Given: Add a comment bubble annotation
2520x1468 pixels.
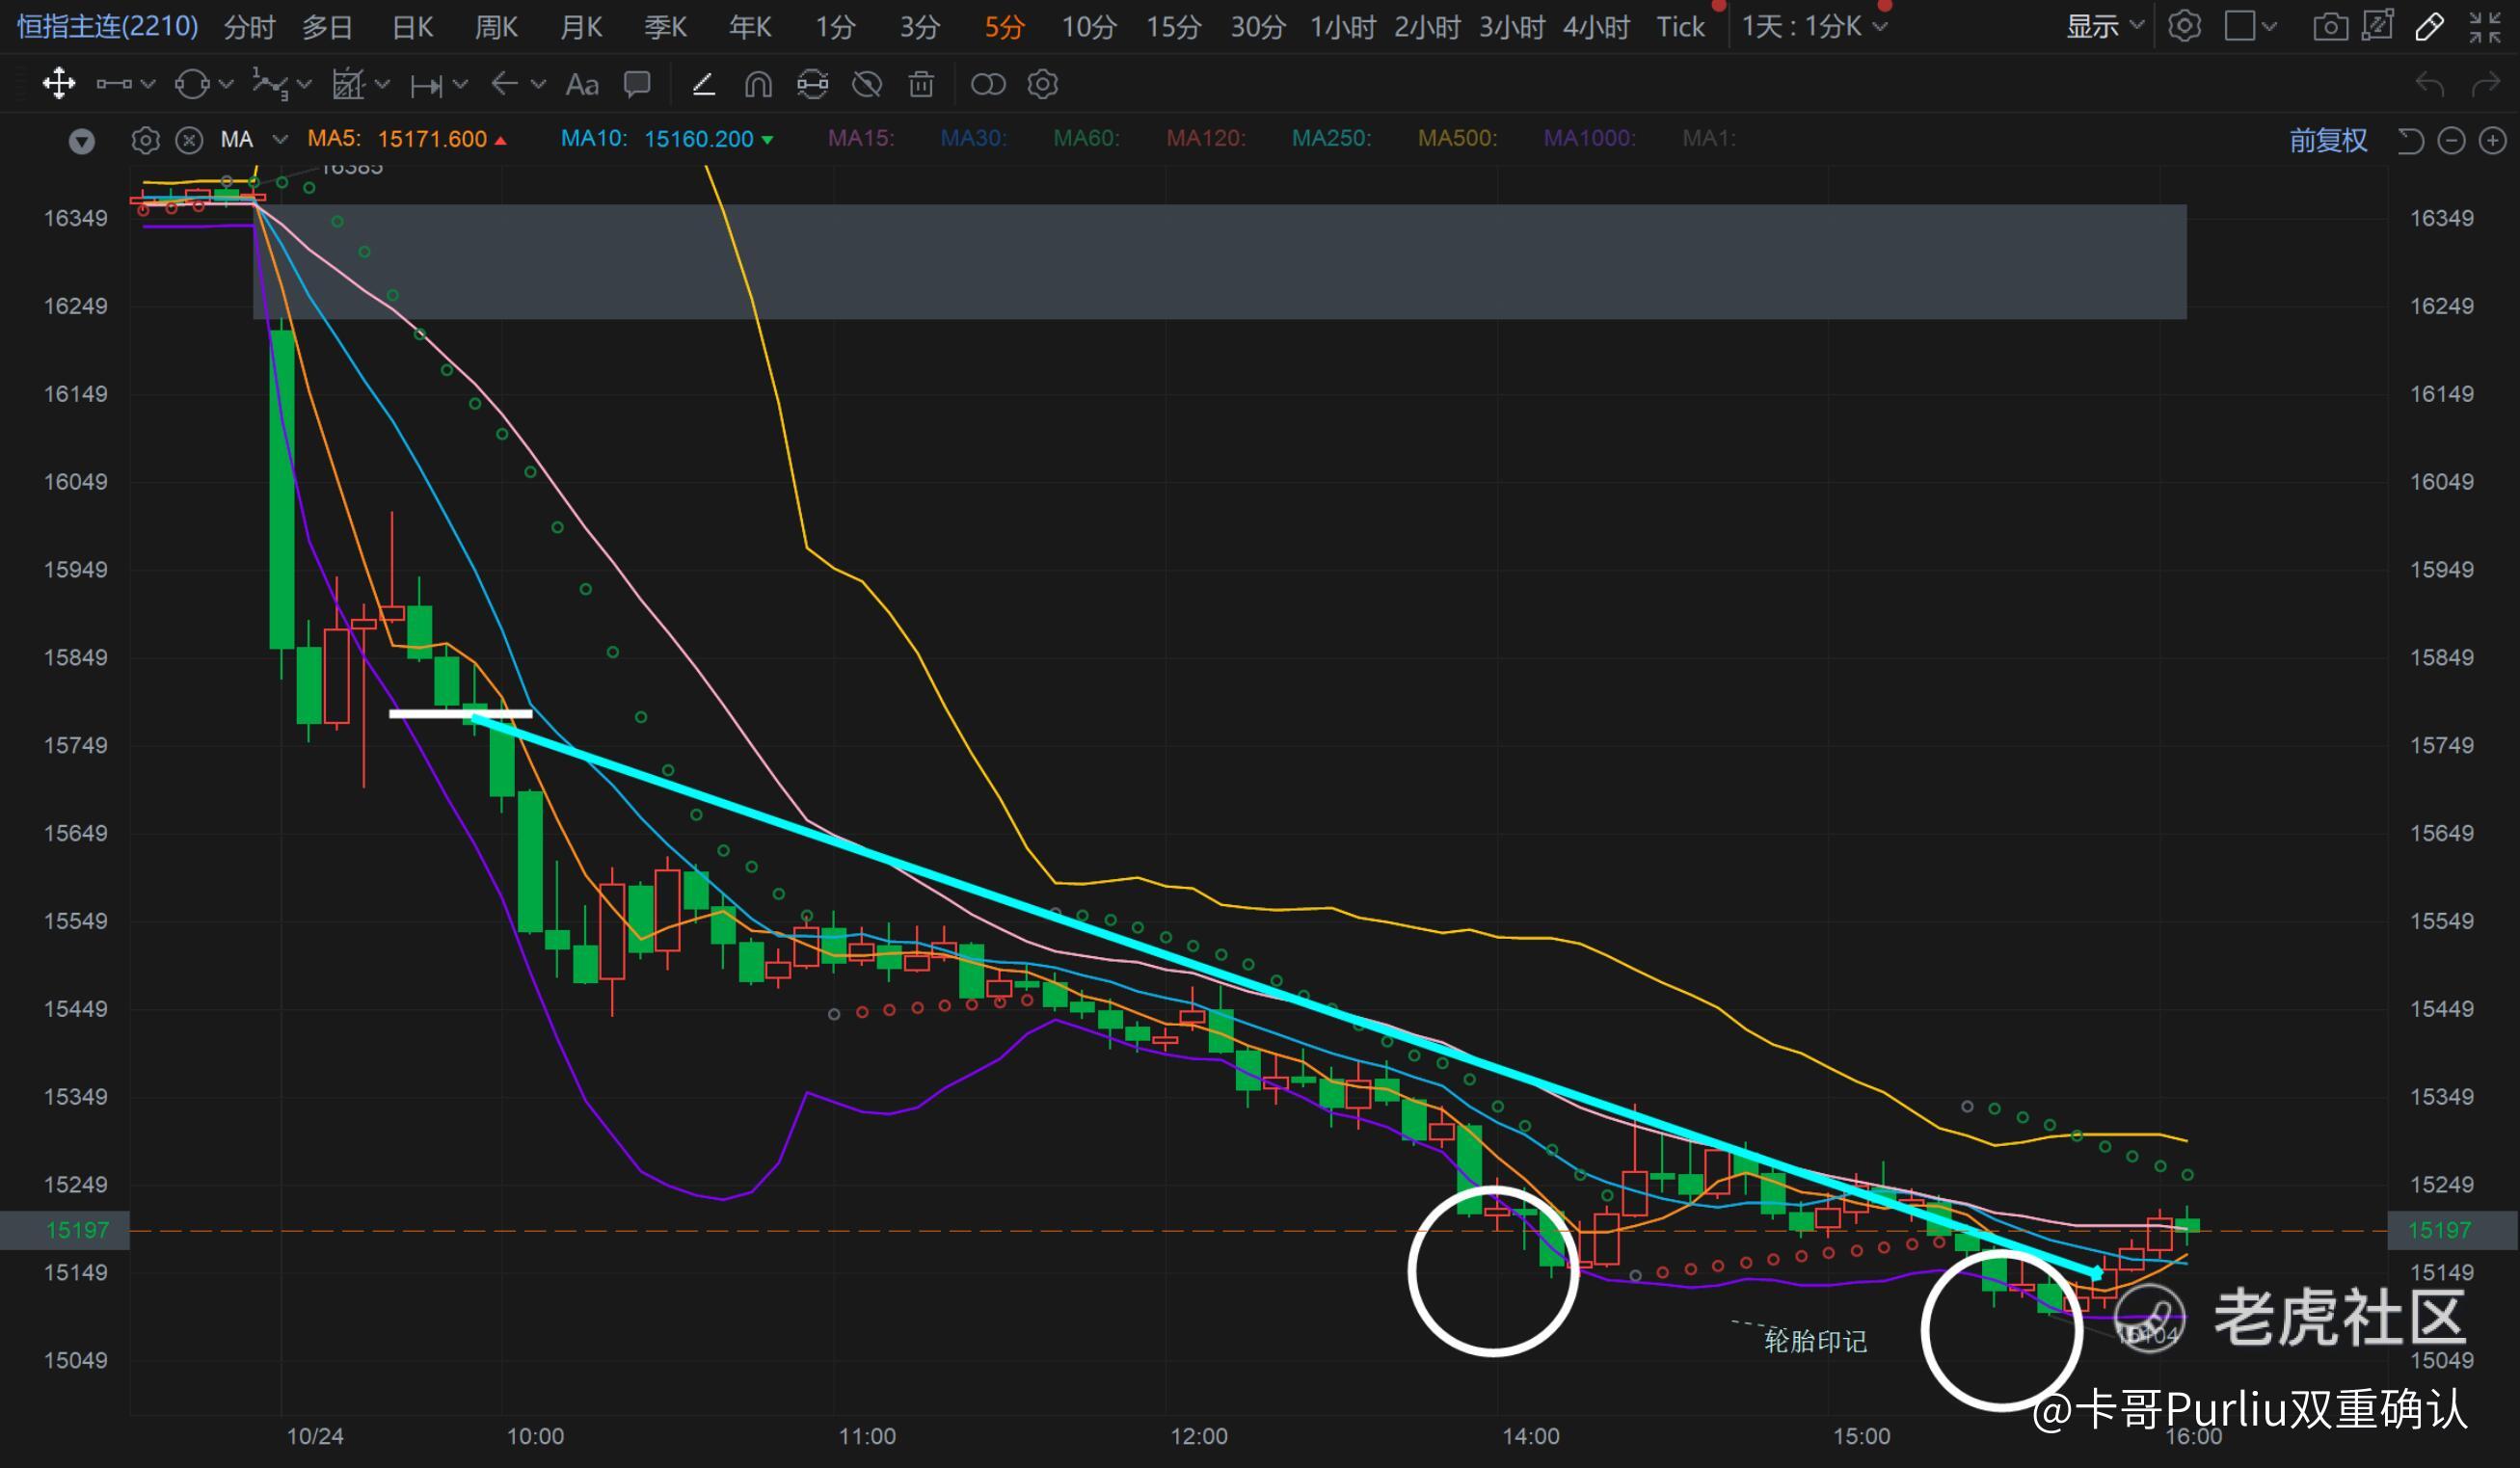Looking at the screenshot, I should click(637, 84).
